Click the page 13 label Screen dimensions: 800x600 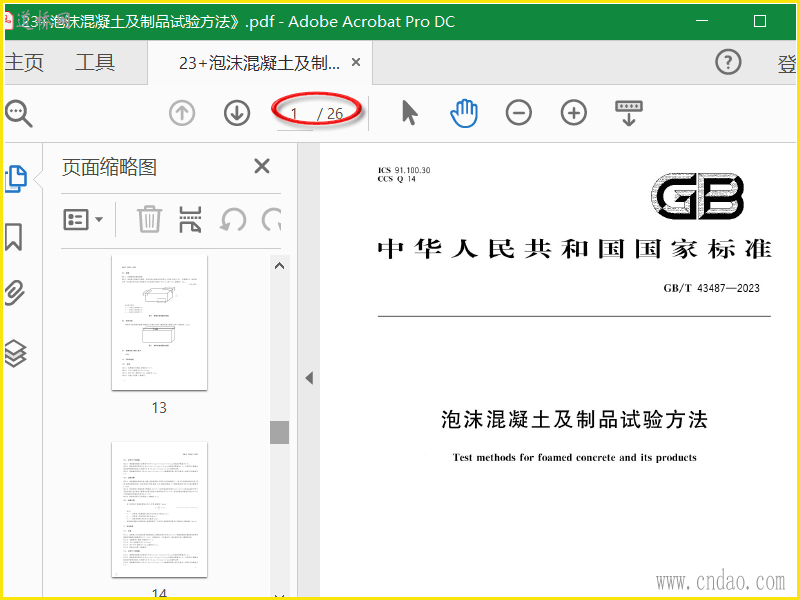(159, 408)
